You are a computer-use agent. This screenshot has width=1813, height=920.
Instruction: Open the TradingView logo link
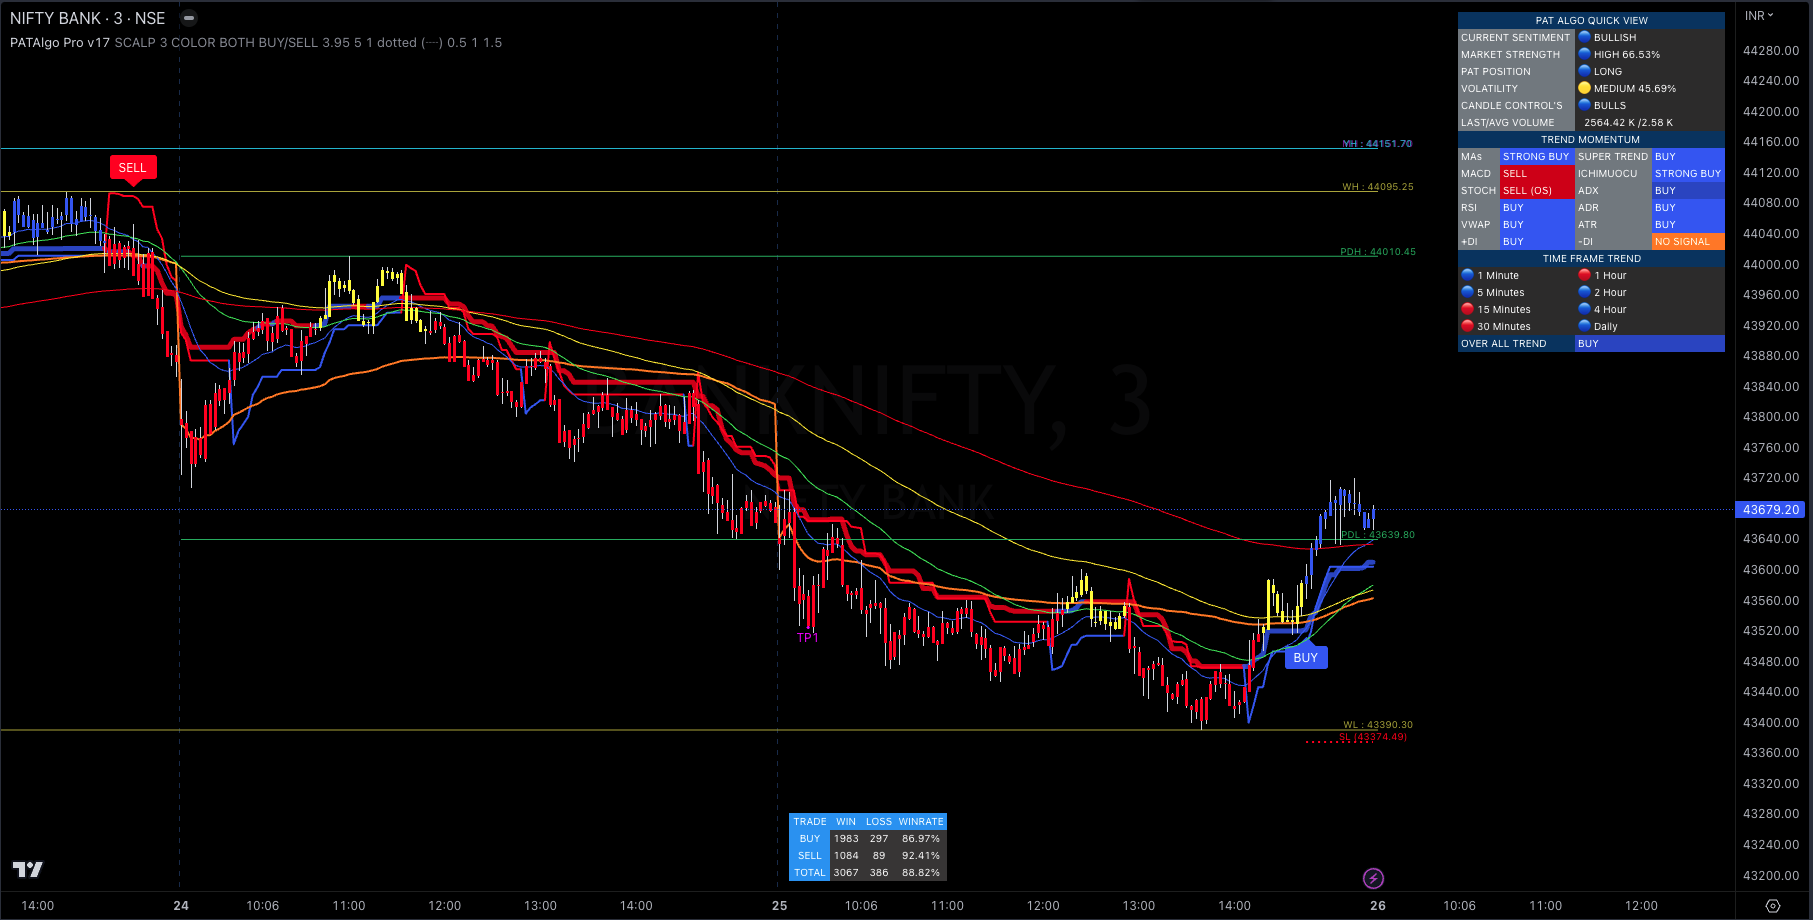[28, 869]
